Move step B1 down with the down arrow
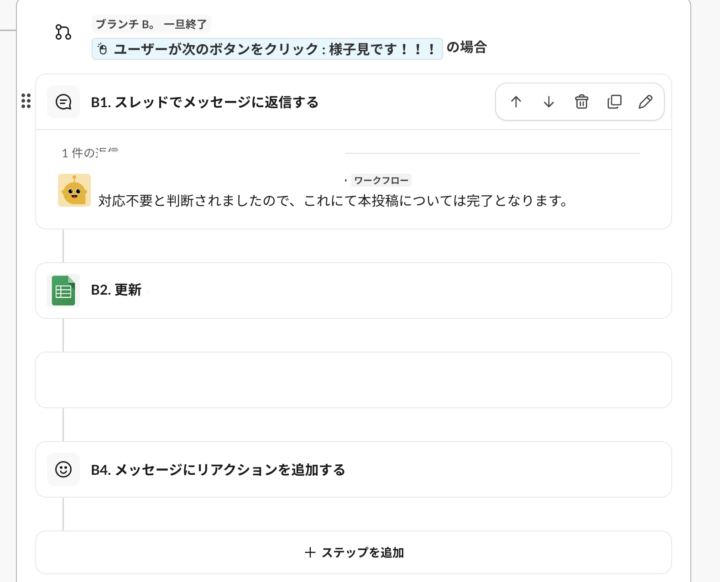 (x=549, y=102)
